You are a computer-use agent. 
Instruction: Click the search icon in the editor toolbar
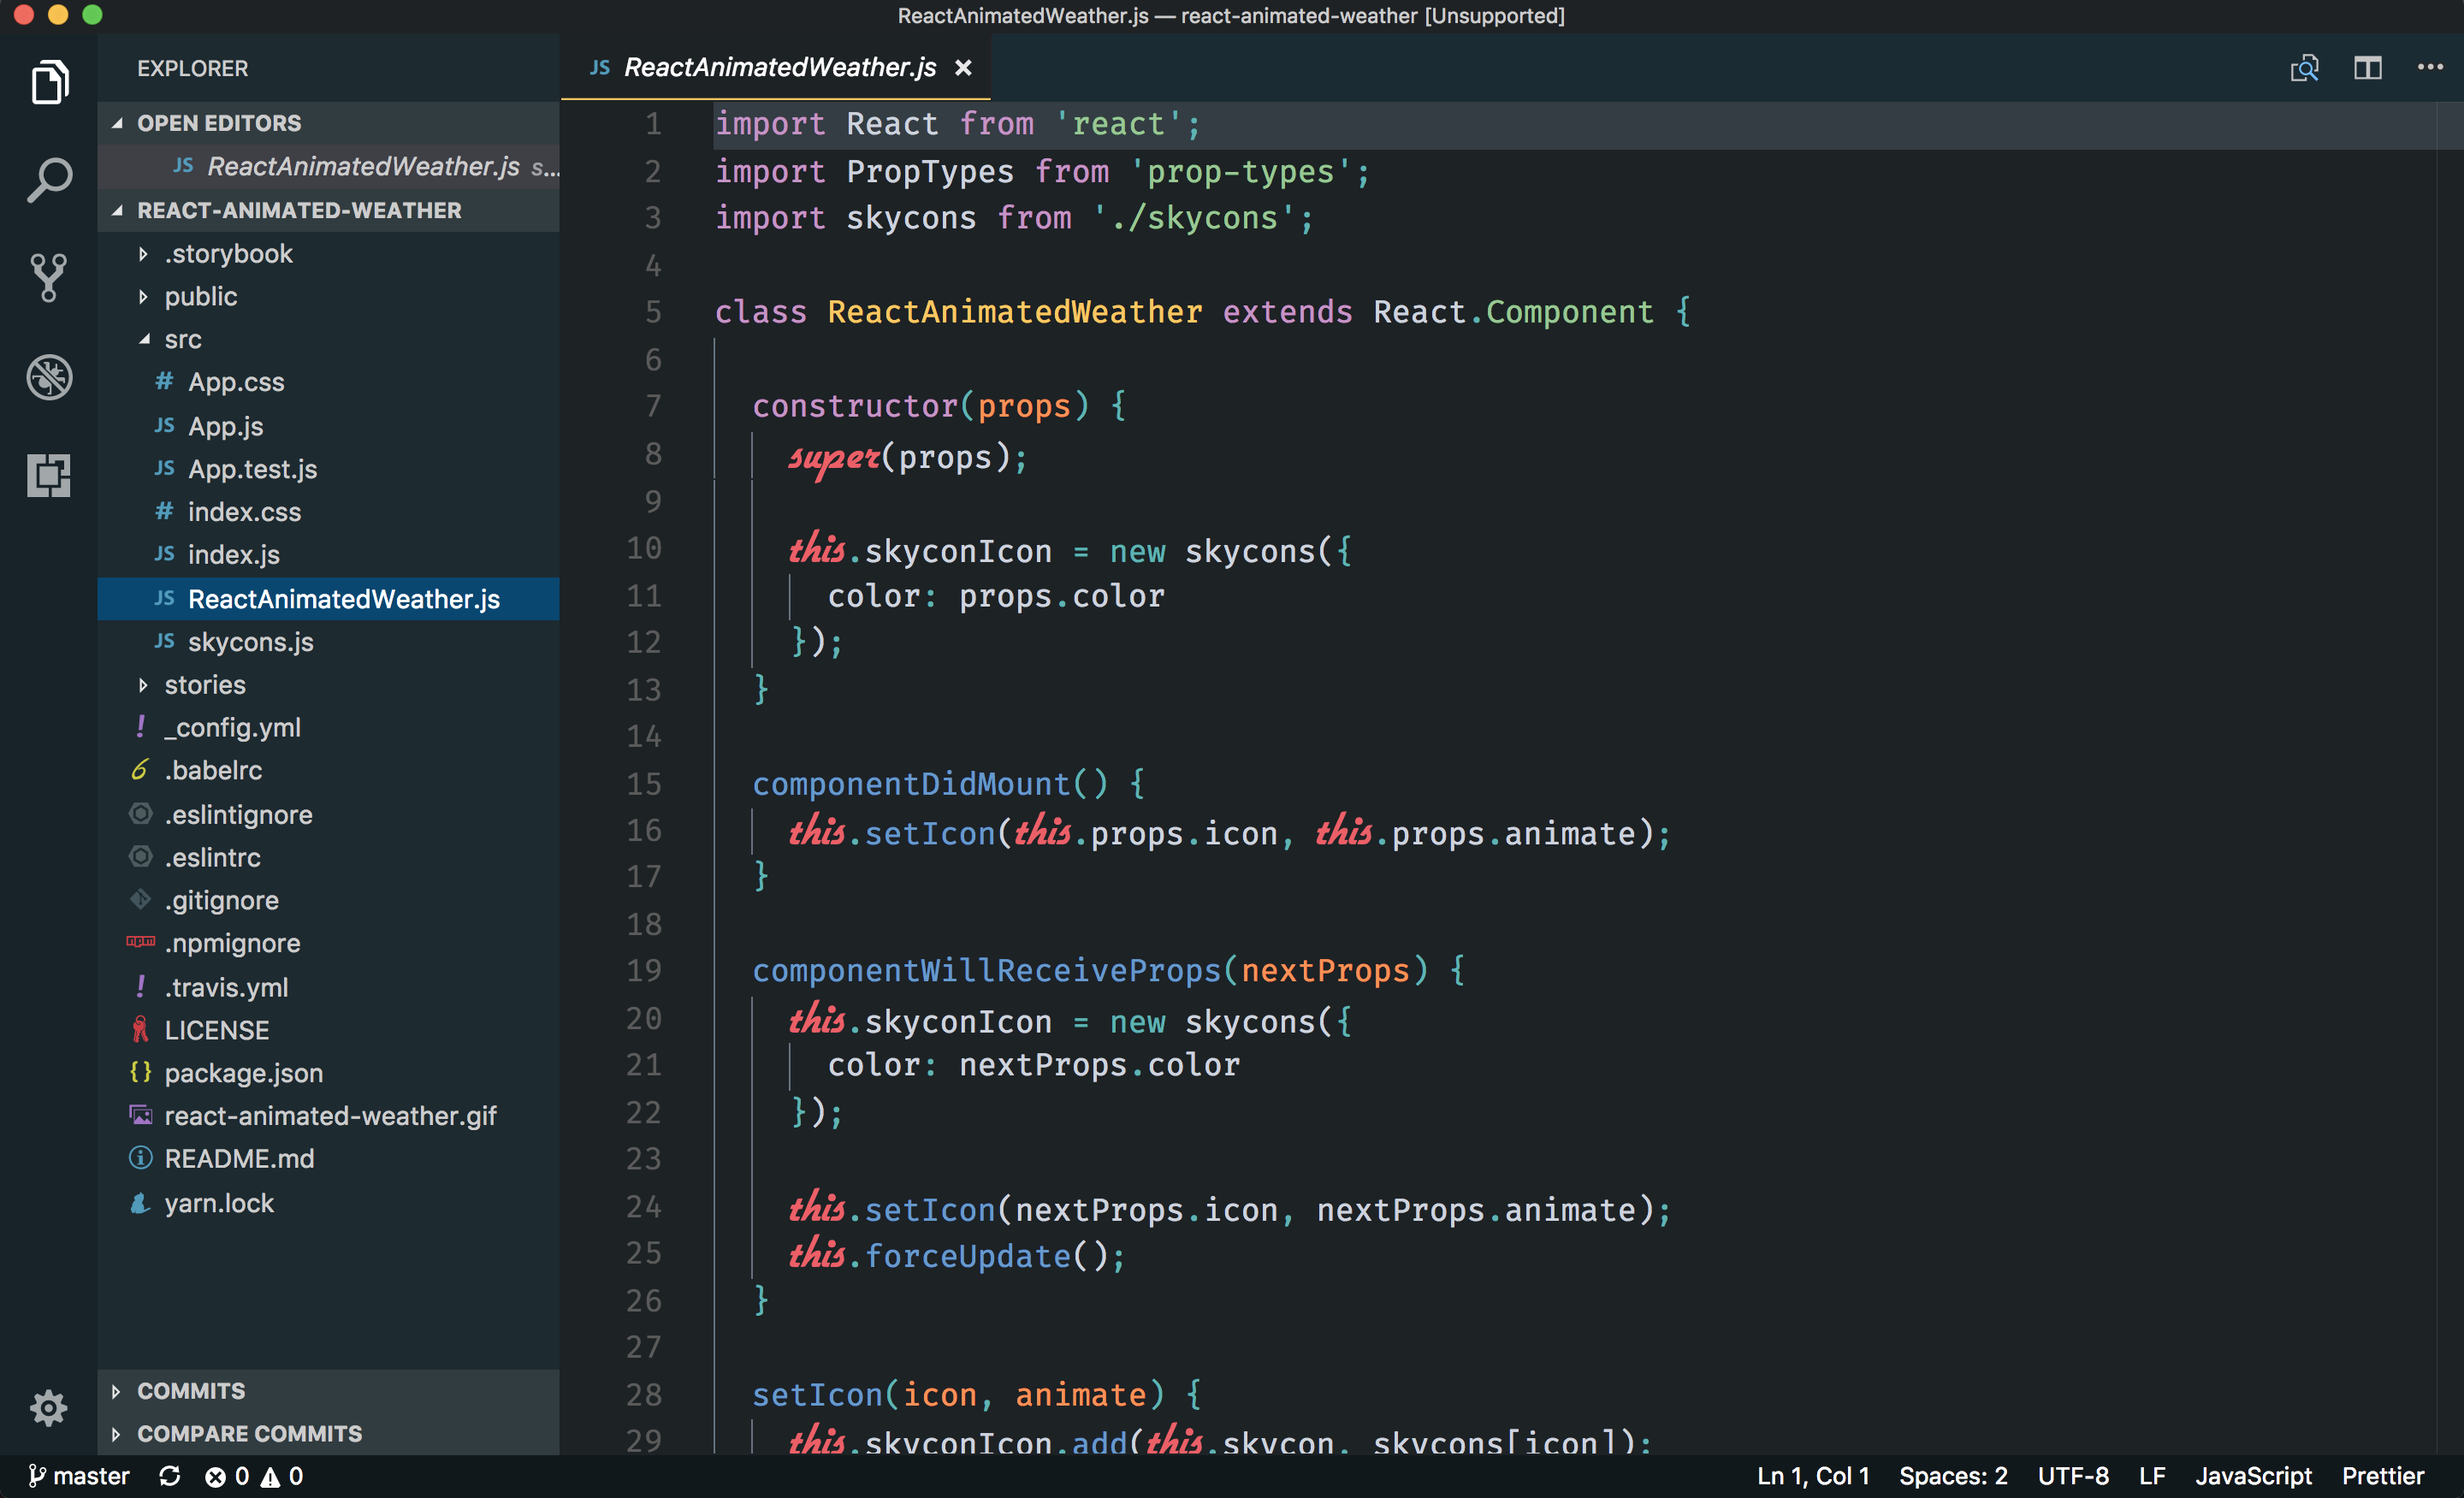pyautogui.click(x=2304, y=67)
